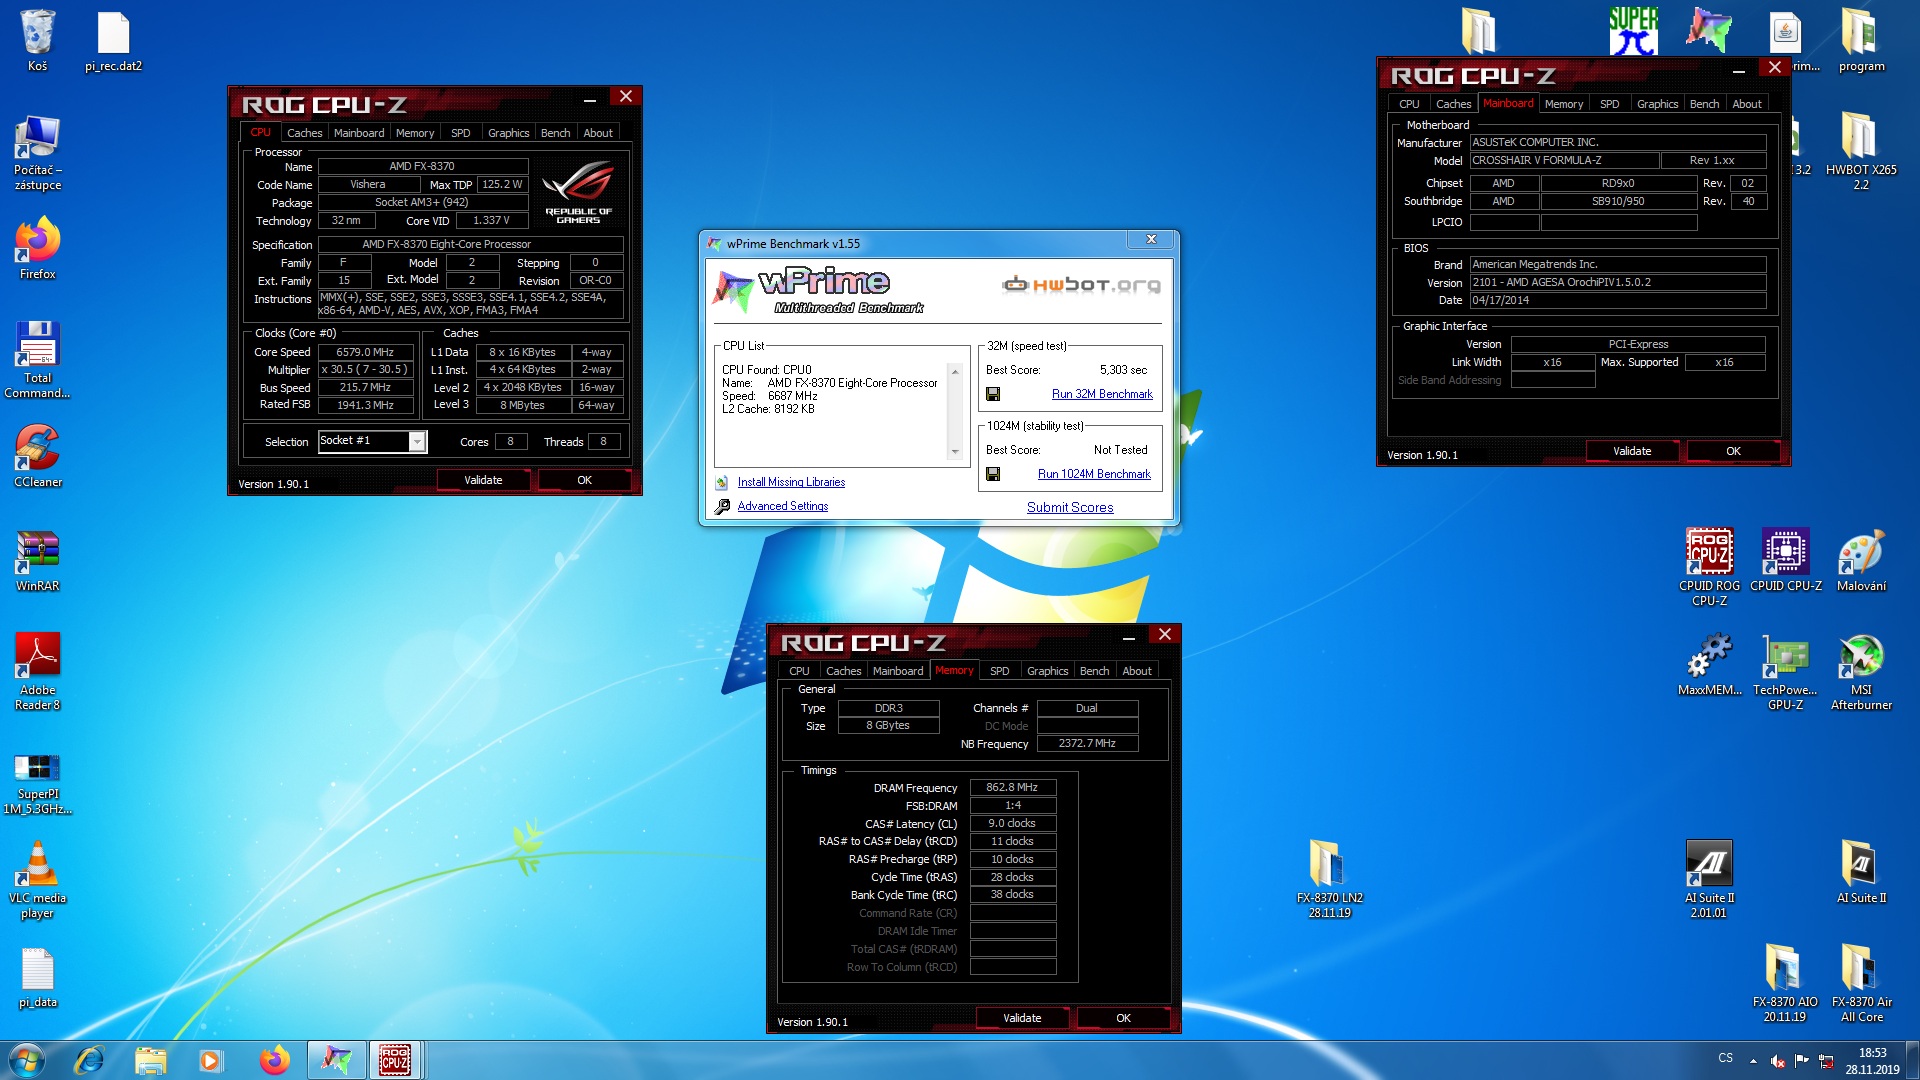Launch CCleaner from desktop
This screenshot has width=1920, height=1080.
[37, 458]
